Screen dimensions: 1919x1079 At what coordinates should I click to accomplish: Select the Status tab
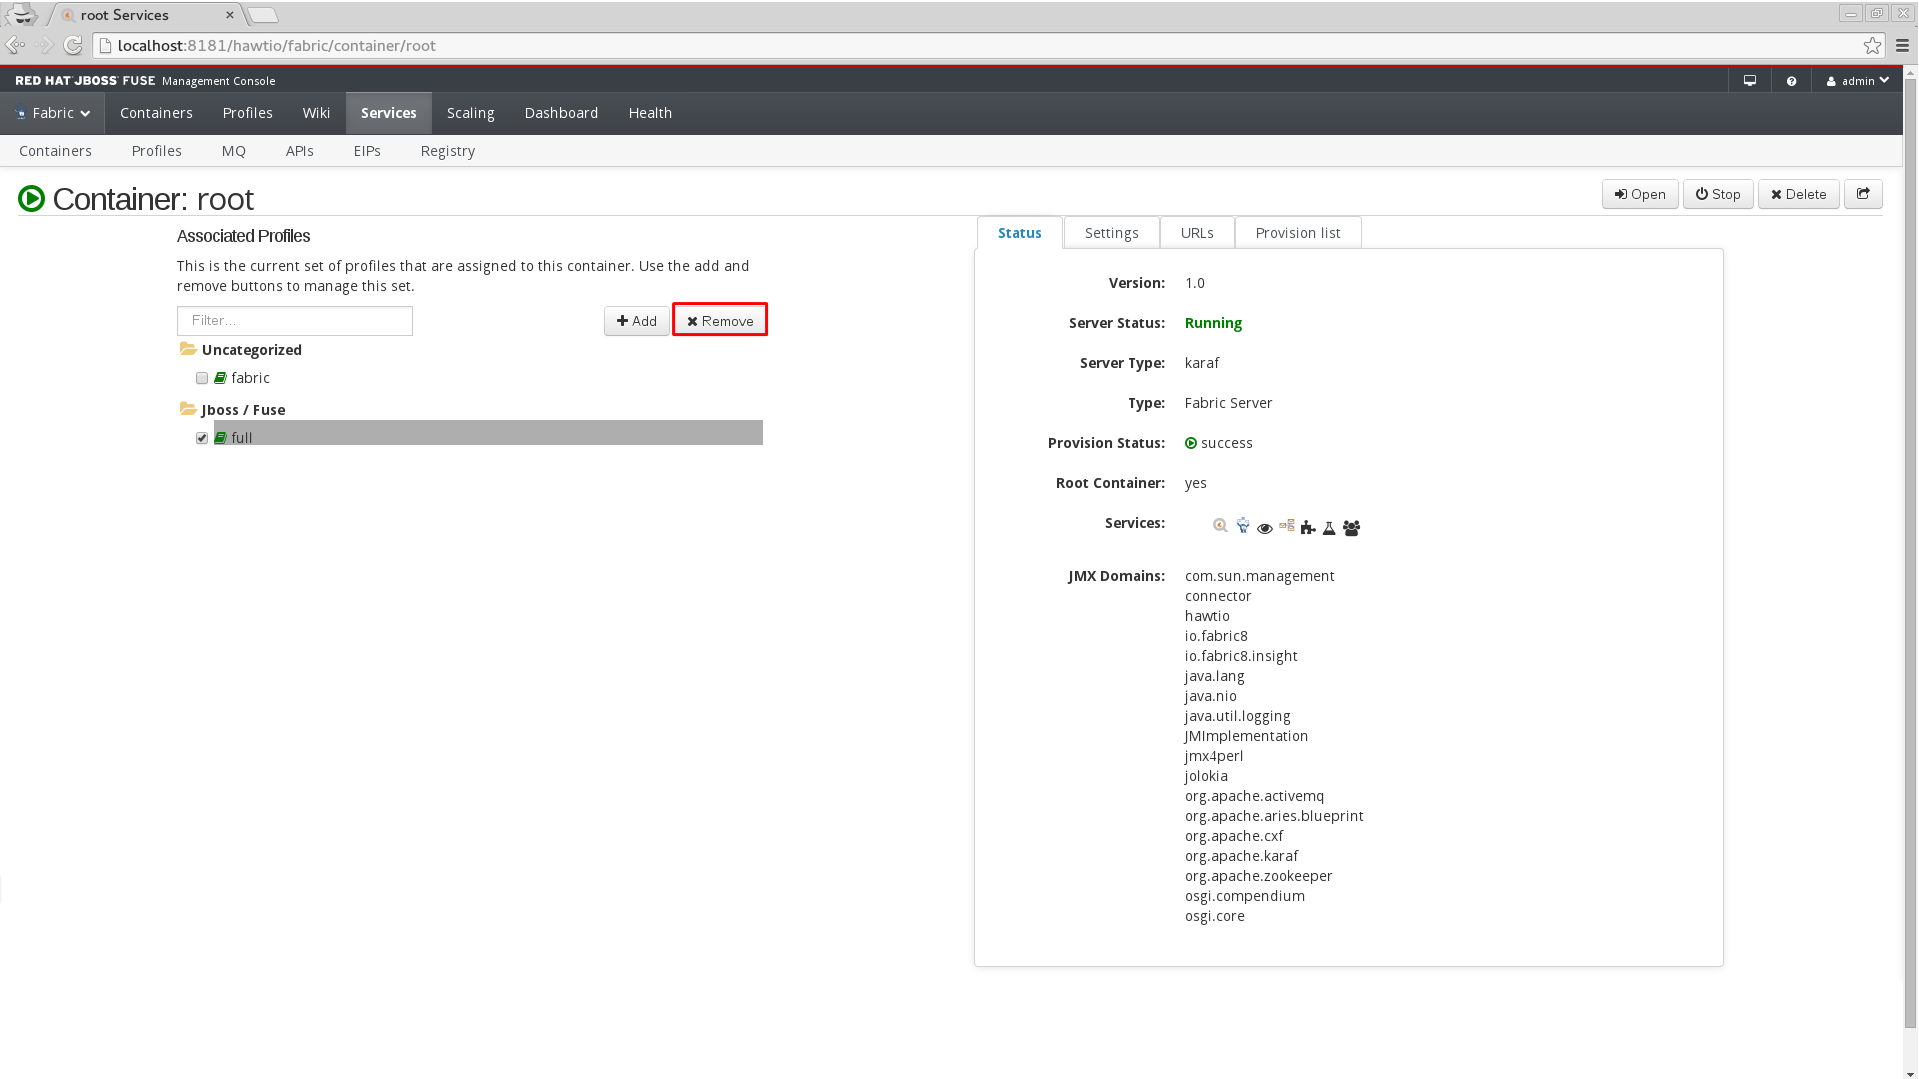coord(1019,233)
